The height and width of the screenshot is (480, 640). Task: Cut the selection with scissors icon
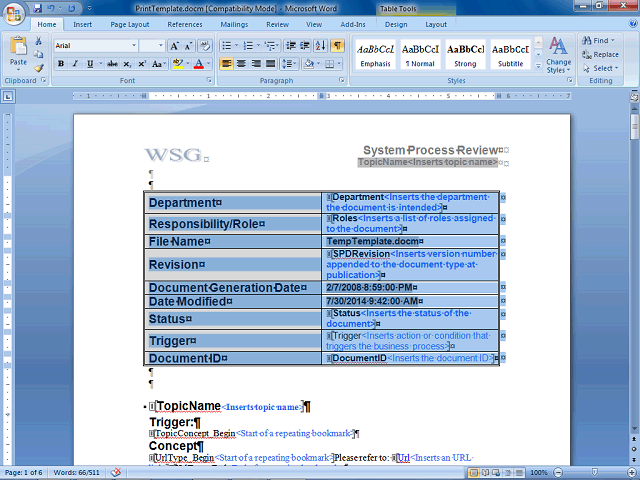click(x=38, y=41)
